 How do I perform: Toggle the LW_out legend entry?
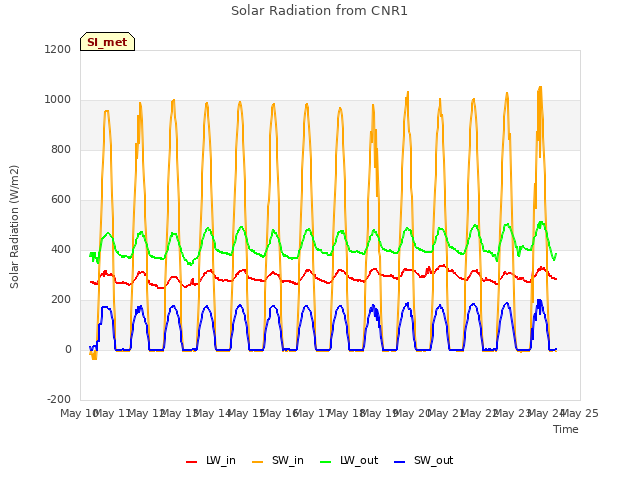click(349, 460)
